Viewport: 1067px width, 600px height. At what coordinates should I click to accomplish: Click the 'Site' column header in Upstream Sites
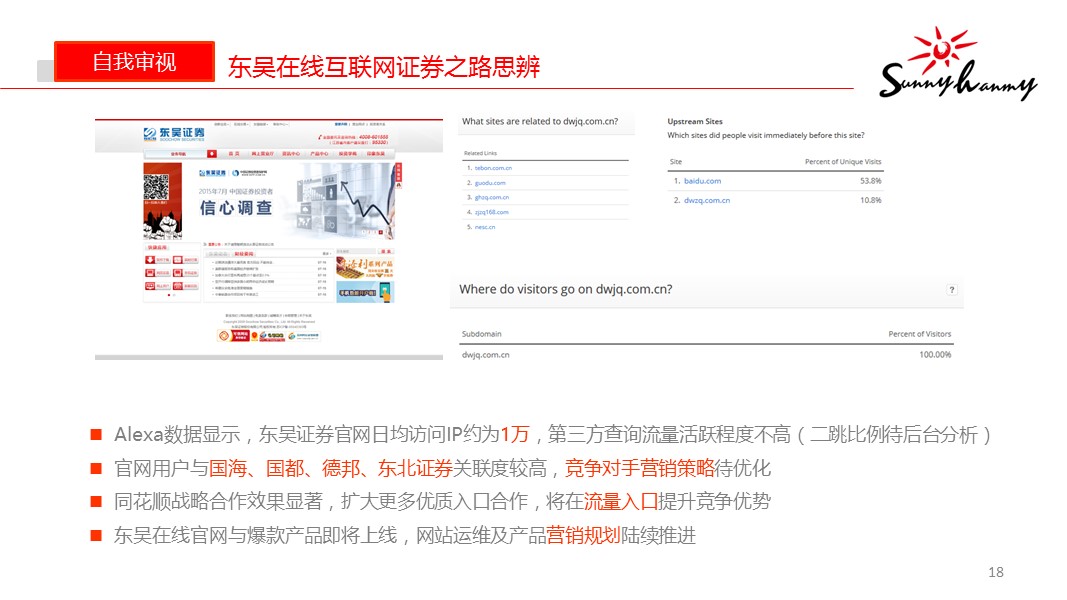(x=676, y=162)
